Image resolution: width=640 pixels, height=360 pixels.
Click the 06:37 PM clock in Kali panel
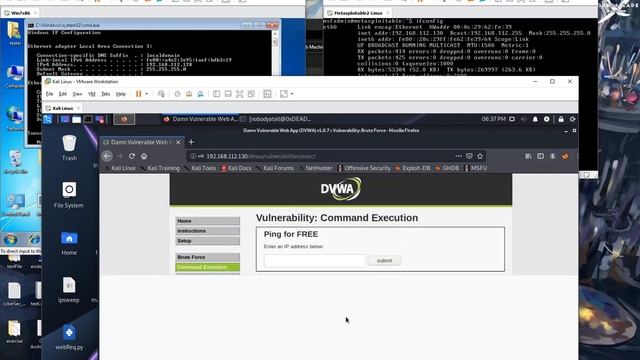pos(493,119)
